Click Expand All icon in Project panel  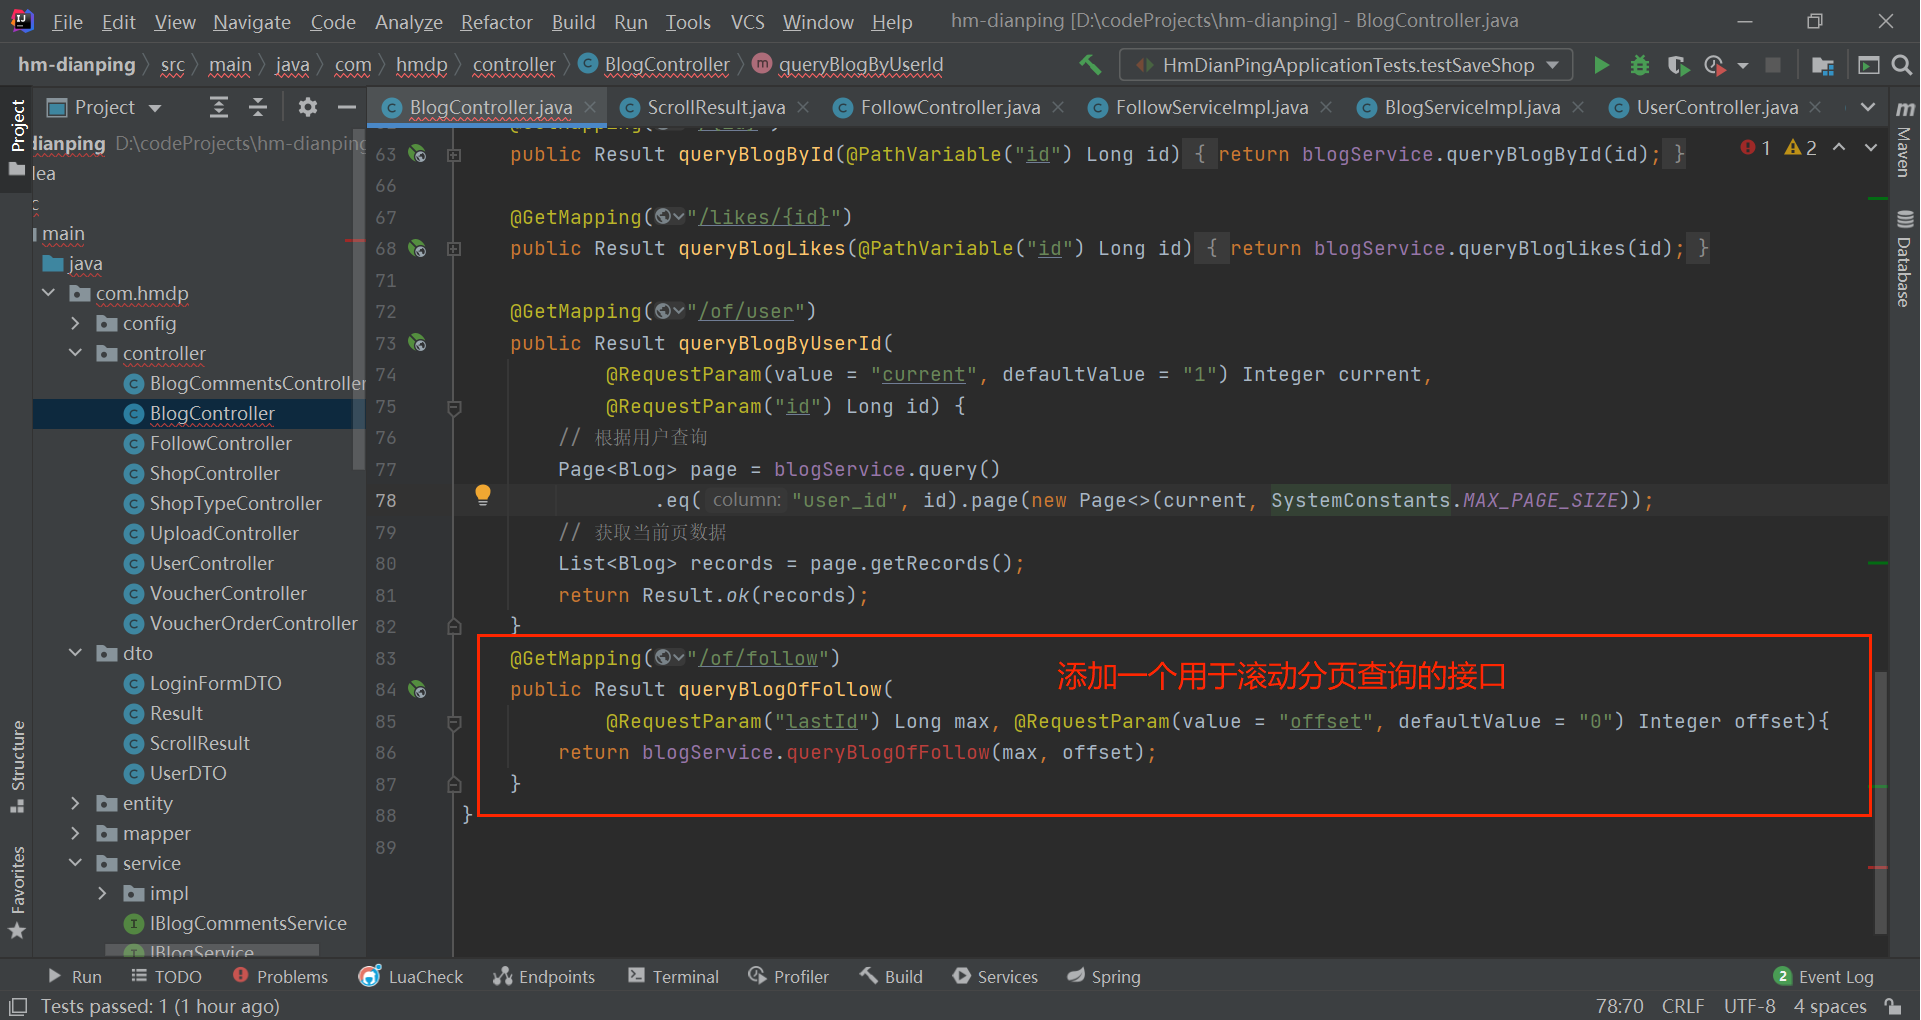coord(219,107)
